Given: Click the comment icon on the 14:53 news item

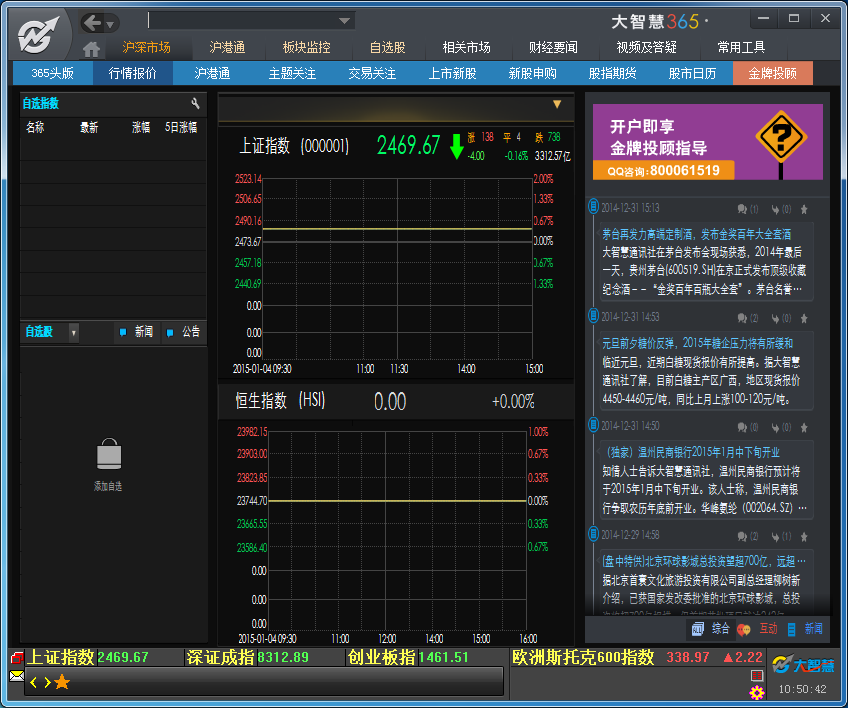Looking at the screenshot, I should [743, 318].
